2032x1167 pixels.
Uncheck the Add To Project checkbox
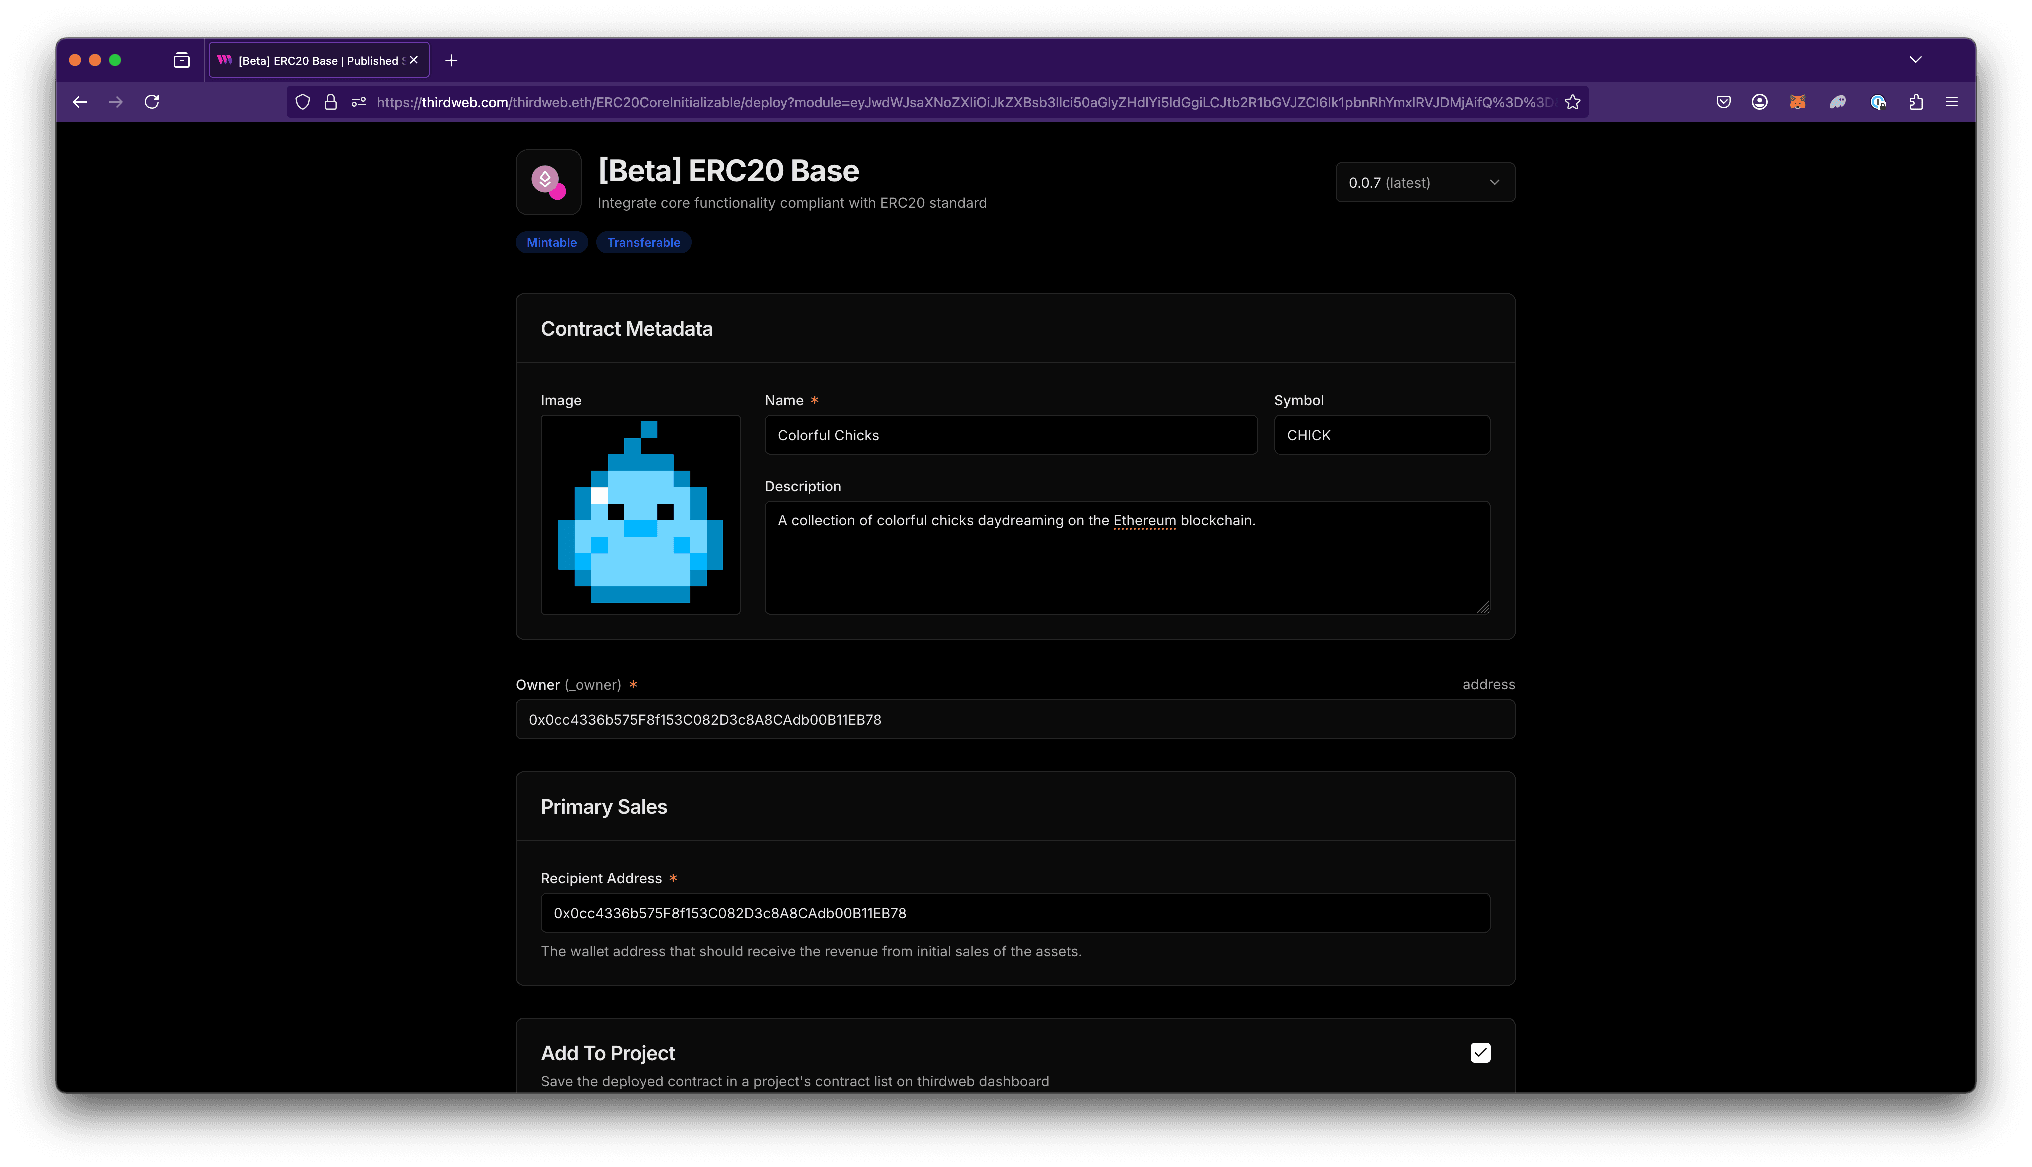tap(1481, 1052)
